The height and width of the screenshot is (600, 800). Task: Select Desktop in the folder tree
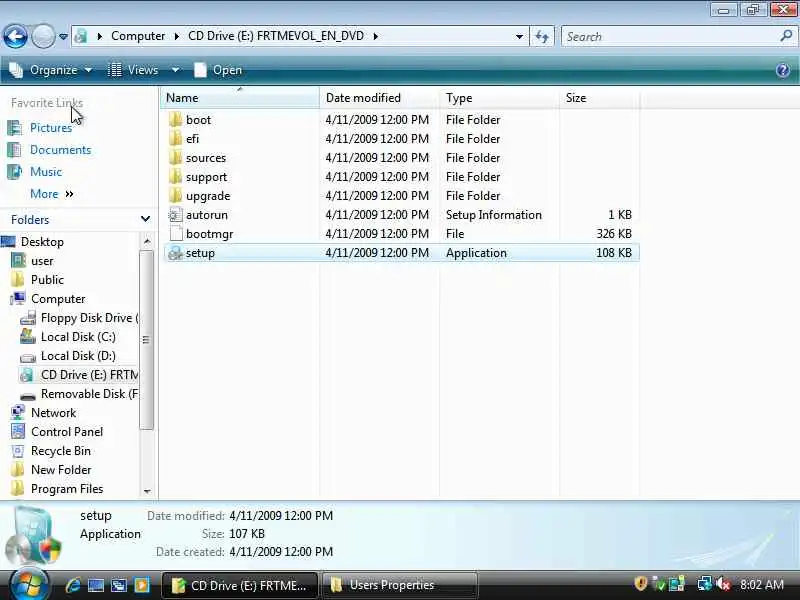pyautogui.click(x=42, y=242)
